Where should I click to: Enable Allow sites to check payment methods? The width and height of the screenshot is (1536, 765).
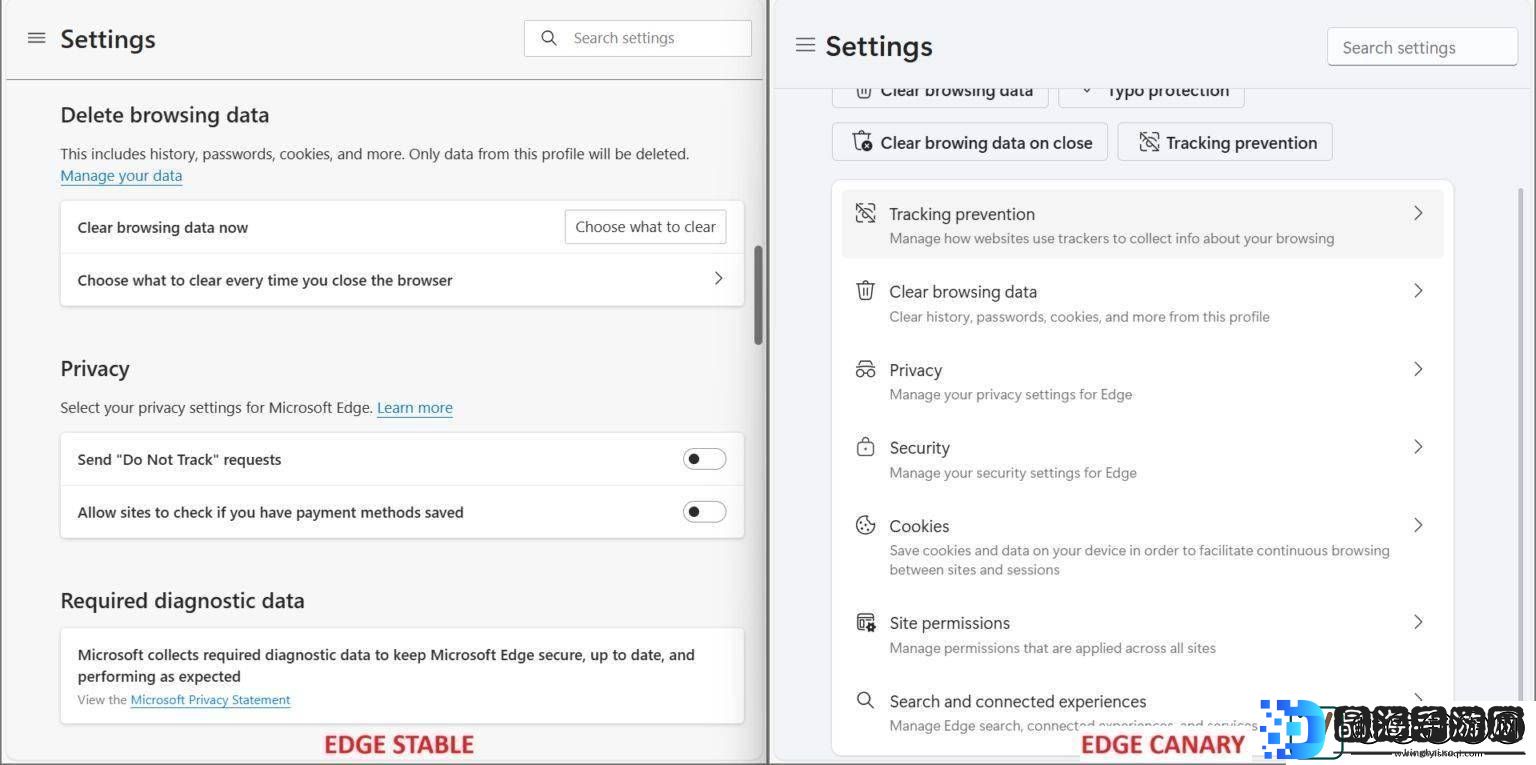704,512
